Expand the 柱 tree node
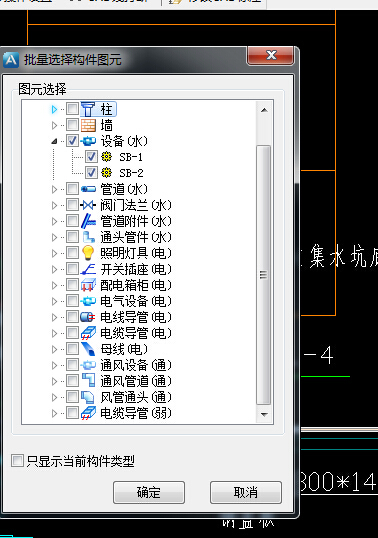 pos(54,109)
